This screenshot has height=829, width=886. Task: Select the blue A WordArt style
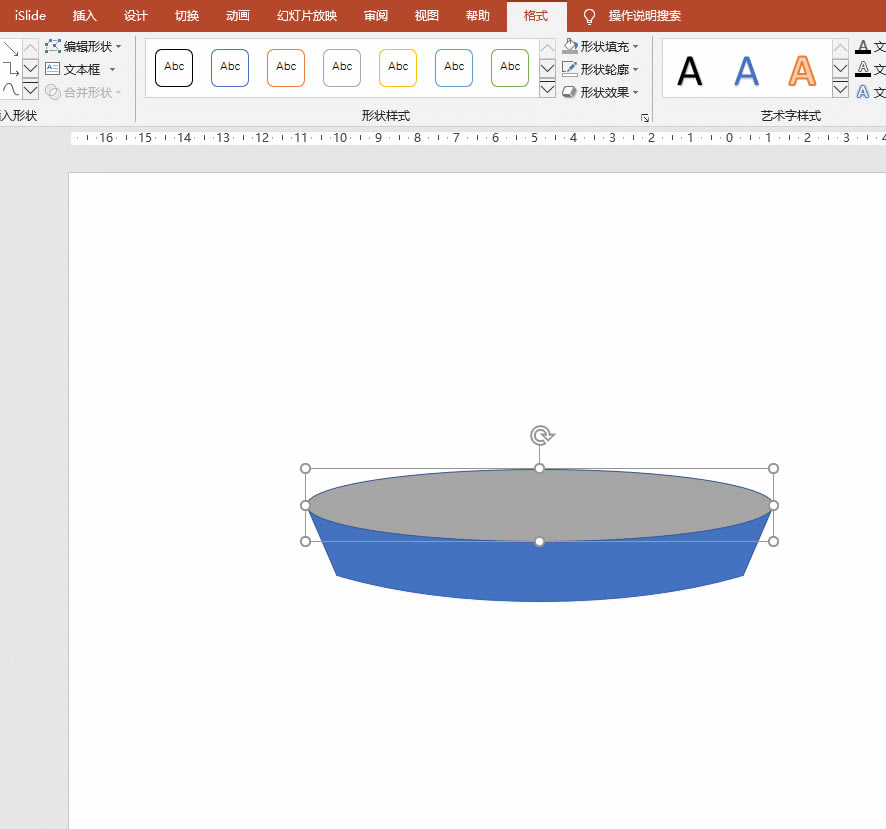pos(746,71)
